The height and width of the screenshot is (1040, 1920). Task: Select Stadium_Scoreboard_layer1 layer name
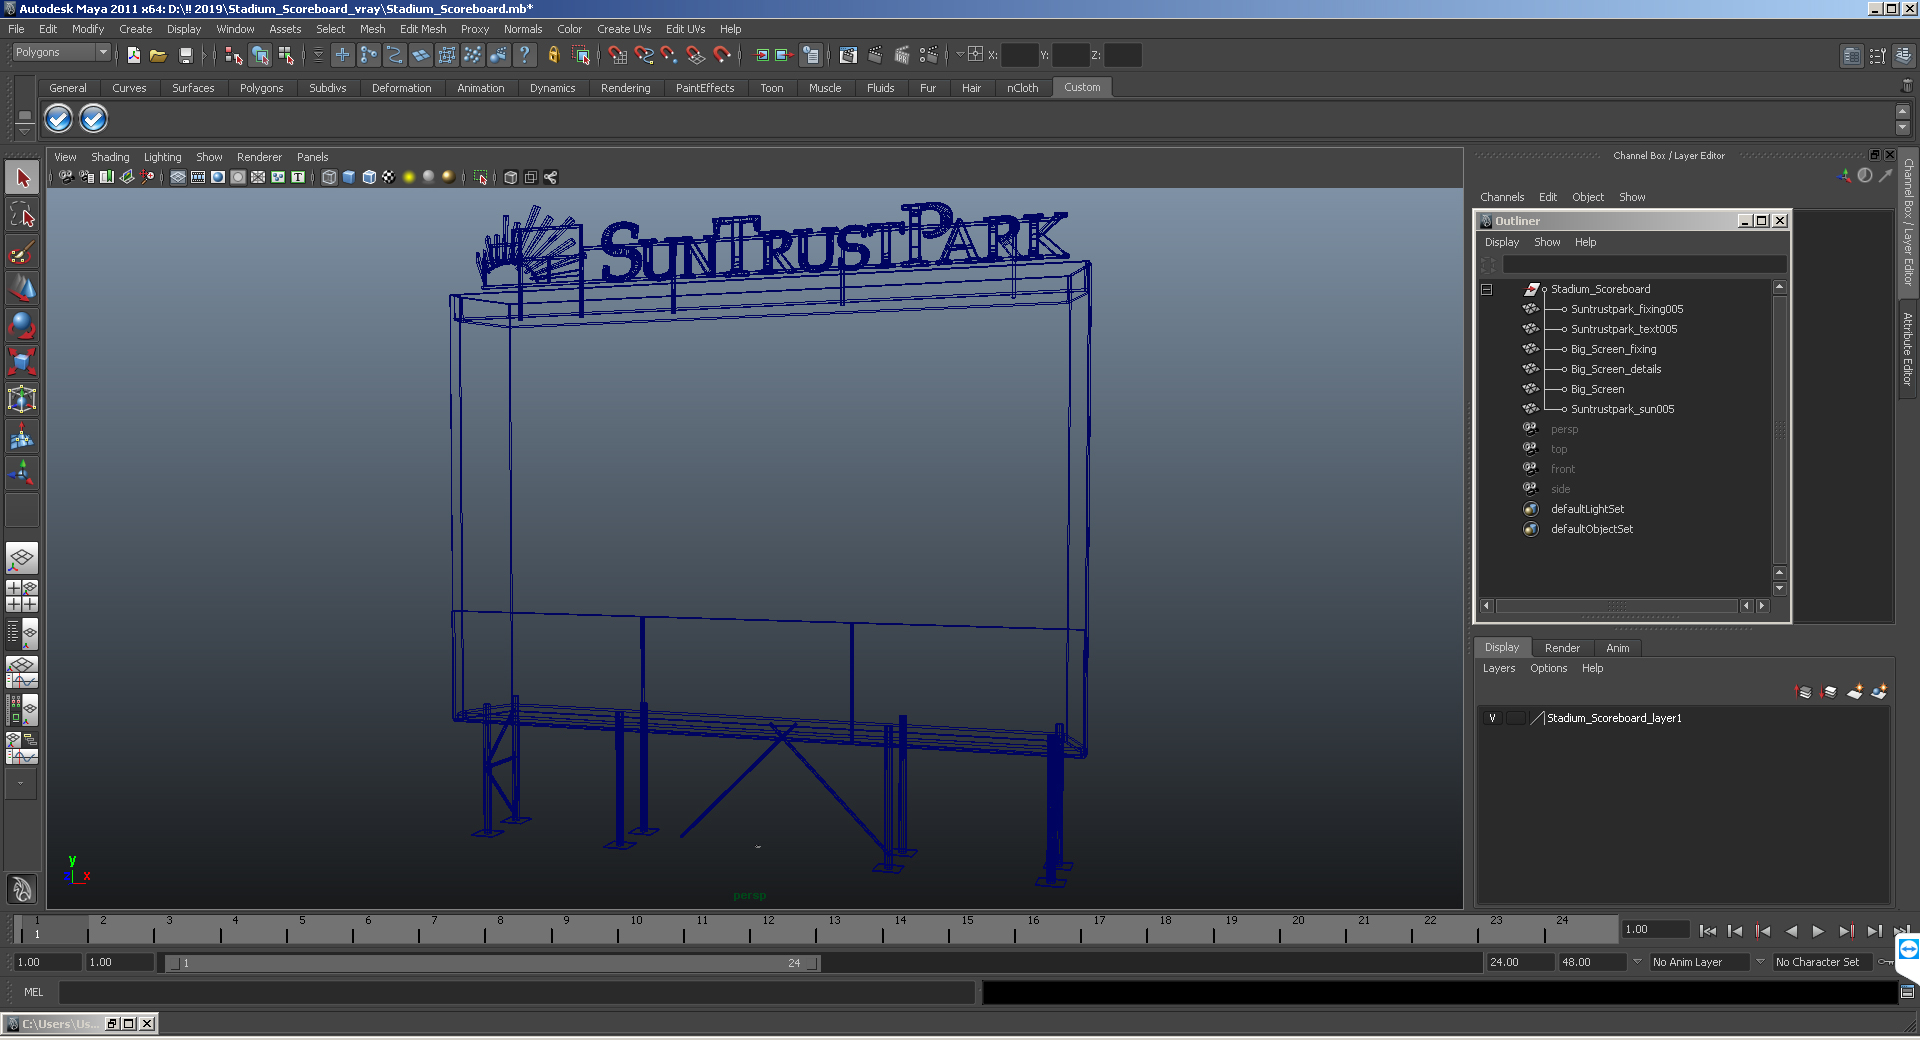tap(1614, 718)
